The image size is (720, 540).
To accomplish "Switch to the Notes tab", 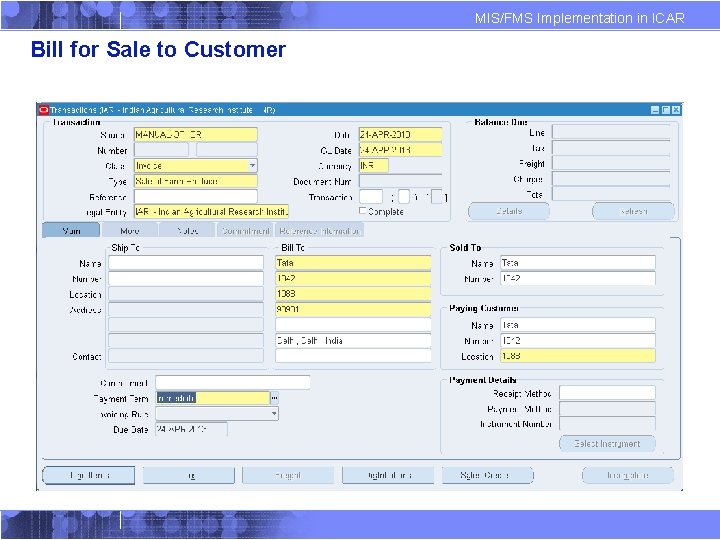I will point(187,230).
